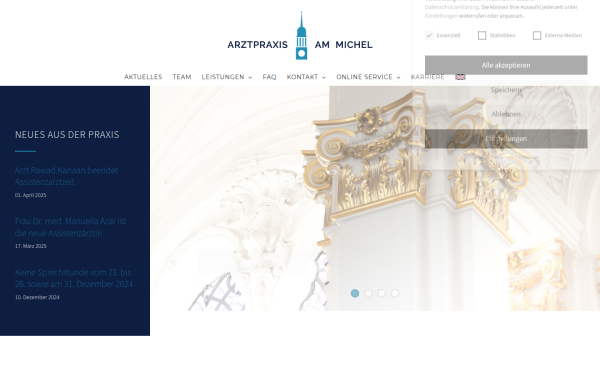Select the third slider dot
Image resolution: width=600 pixels, height=375 pixels.
pos(382,293)
